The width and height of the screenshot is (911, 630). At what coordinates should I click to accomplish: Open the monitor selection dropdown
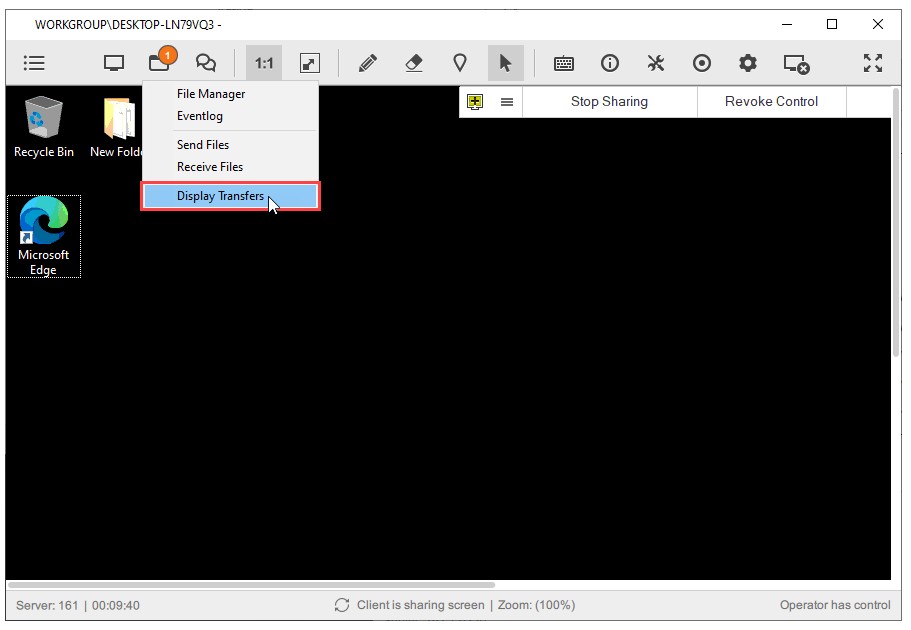(112, 62)
